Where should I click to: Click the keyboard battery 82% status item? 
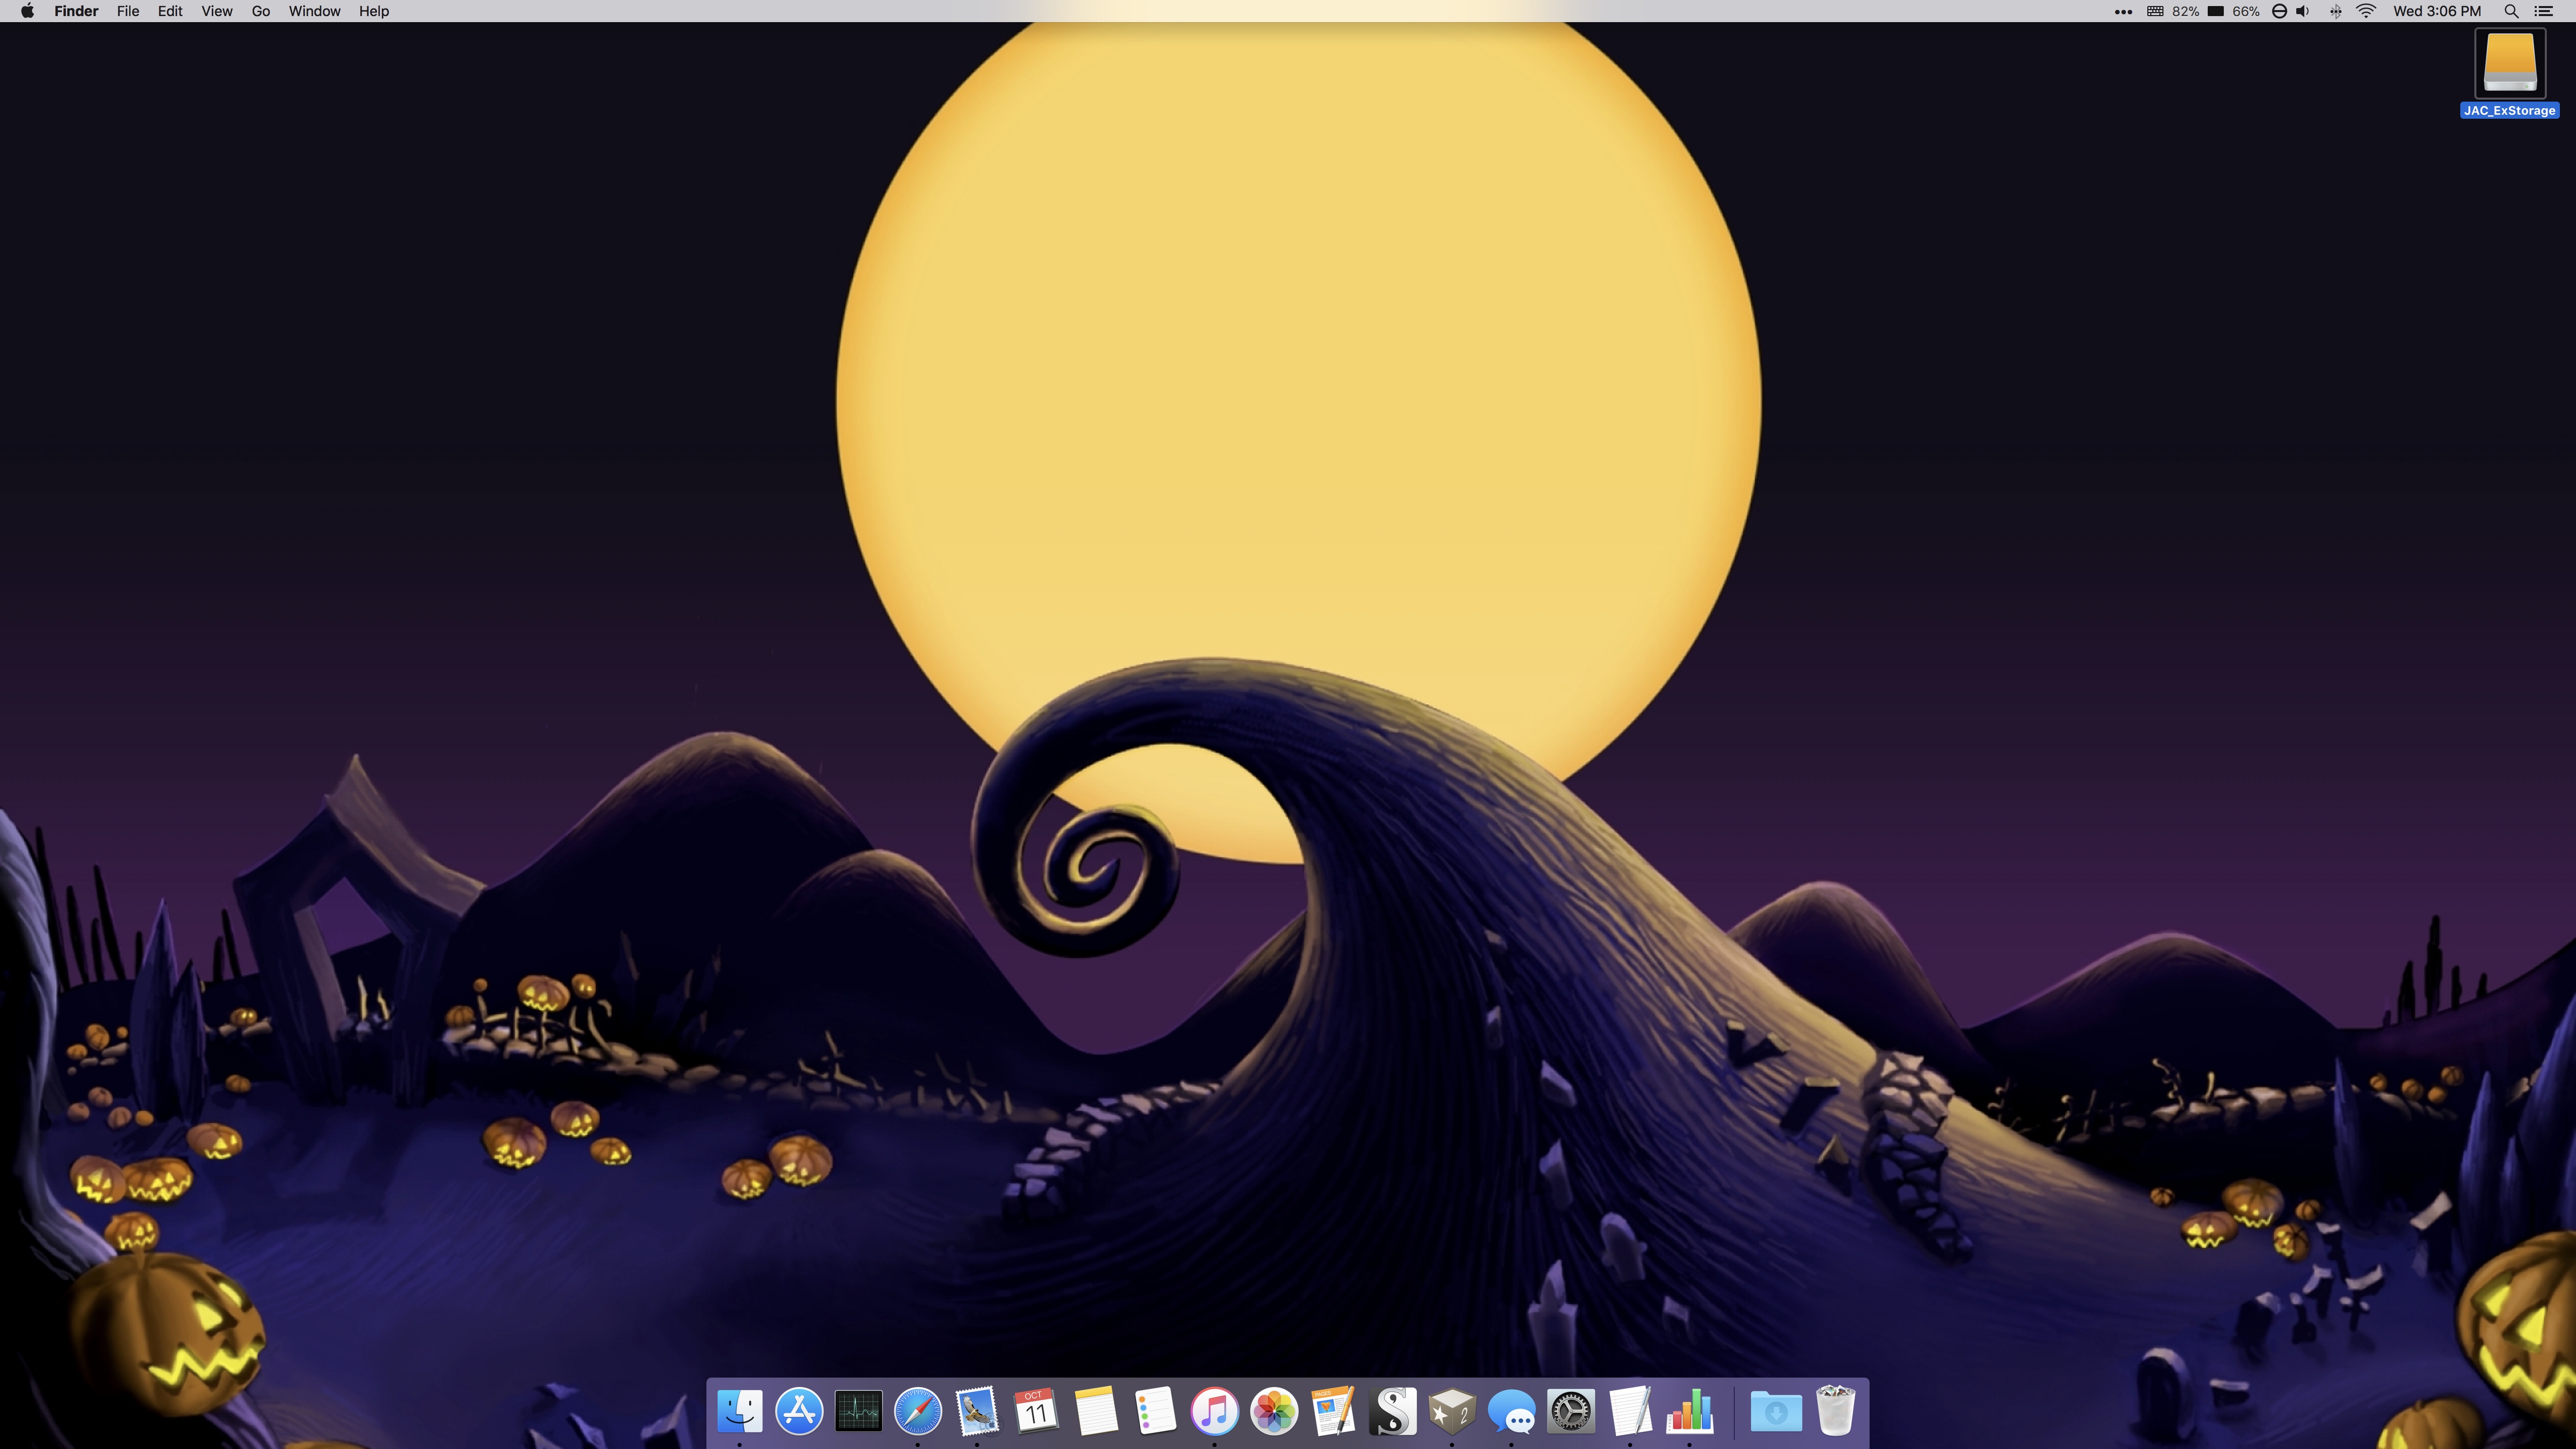(2172, 11)
